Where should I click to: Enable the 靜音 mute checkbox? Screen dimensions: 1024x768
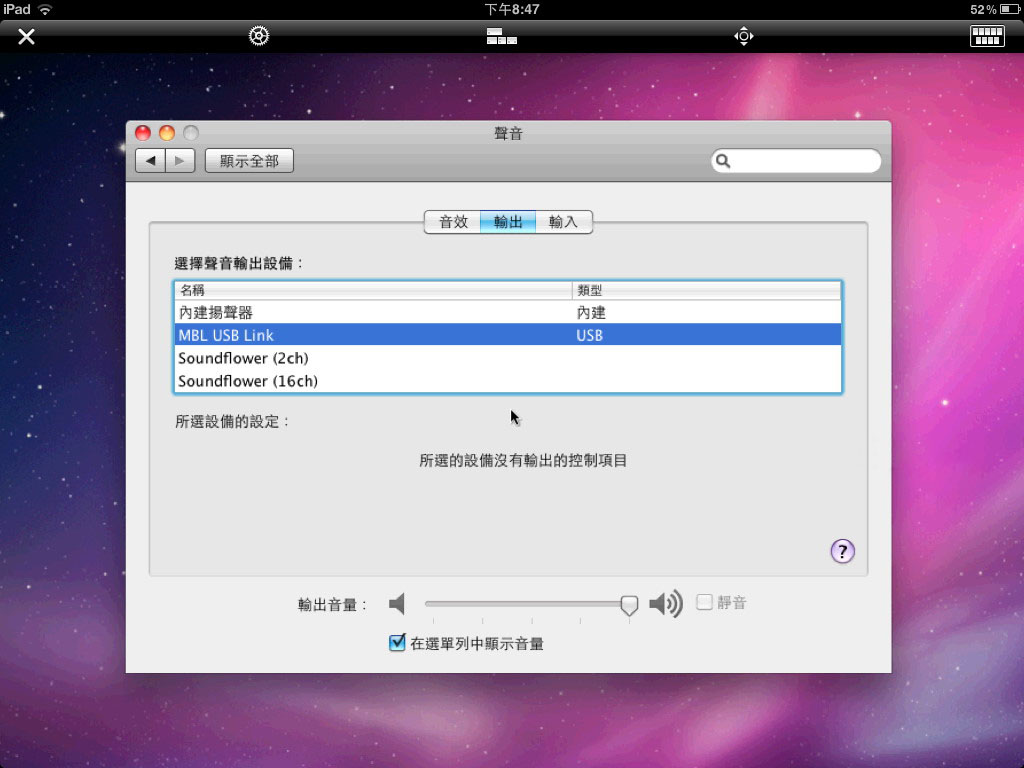click(x=705, y=602)
